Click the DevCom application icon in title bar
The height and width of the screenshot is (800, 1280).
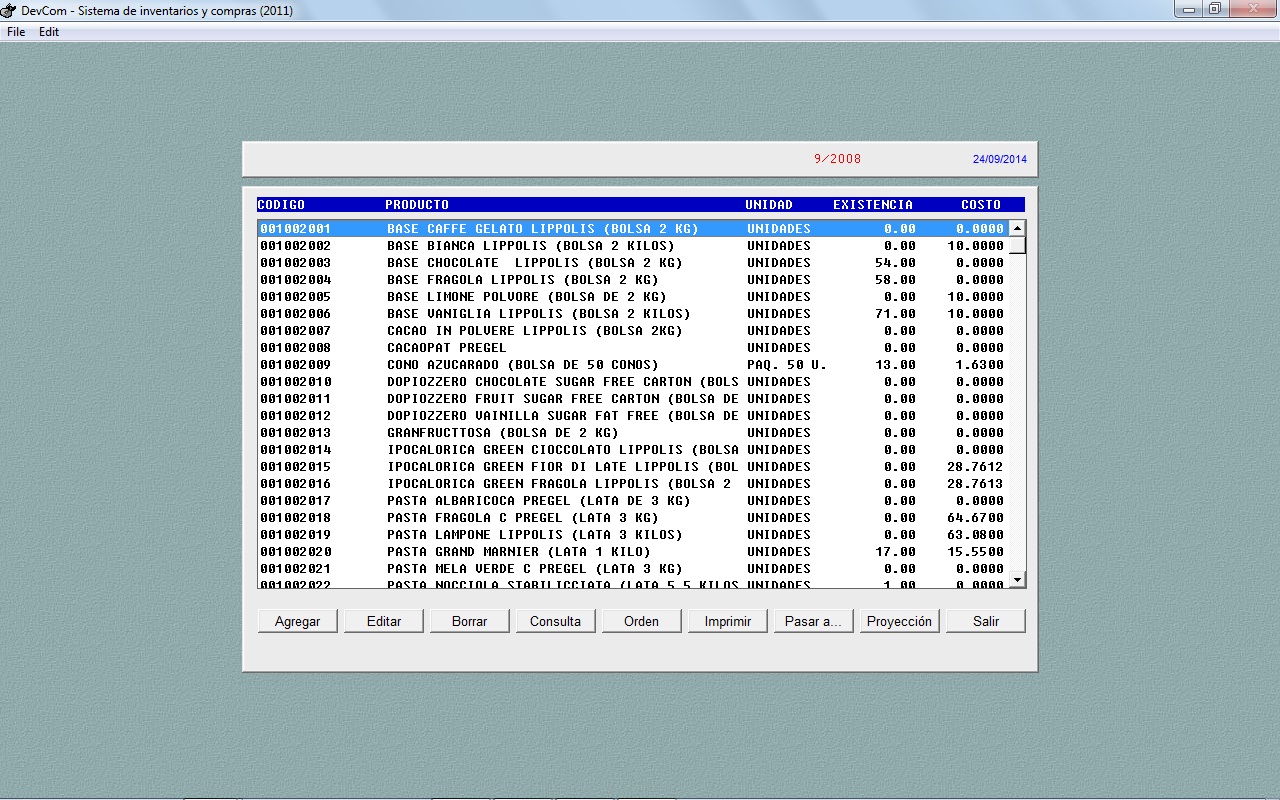pos(9,10)
